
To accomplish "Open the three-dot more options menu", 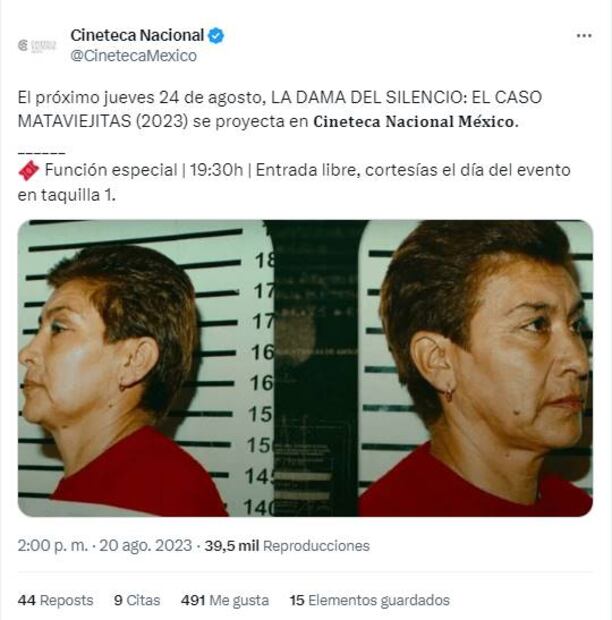I will pos(584,36).
